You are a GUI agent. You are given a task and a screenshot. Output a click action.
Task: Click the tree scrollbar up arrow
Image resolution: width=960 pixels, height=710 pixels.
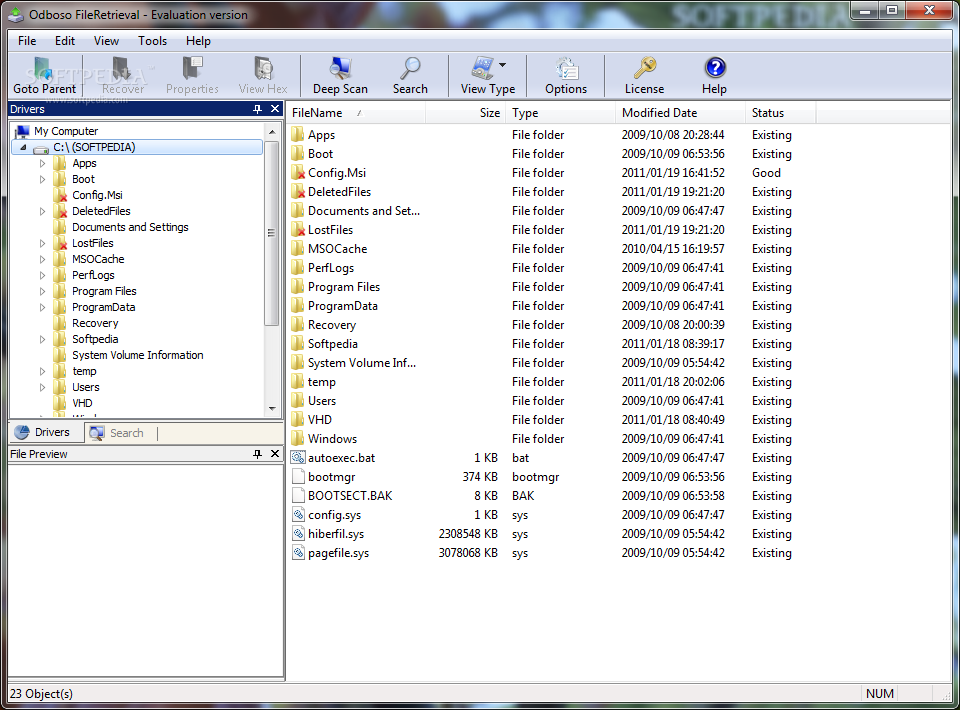[x=272, y=132]
